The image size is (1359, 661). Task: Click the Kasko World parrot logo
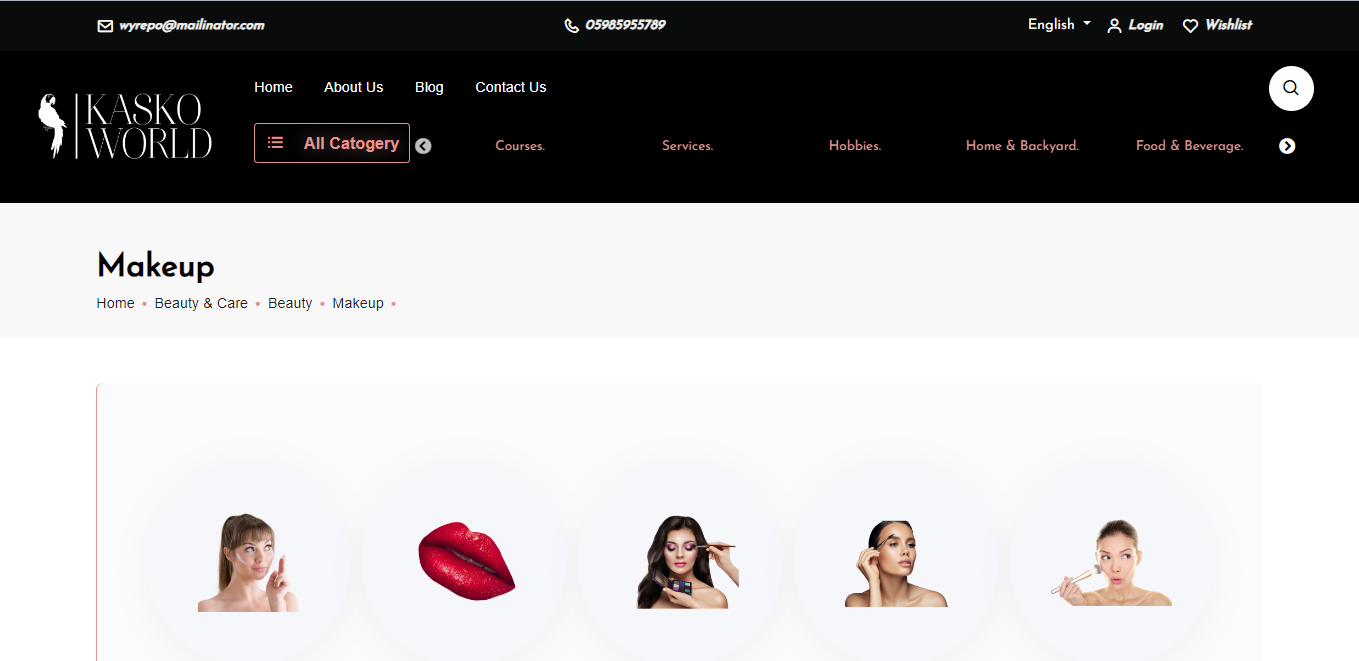tap(125, 127)
